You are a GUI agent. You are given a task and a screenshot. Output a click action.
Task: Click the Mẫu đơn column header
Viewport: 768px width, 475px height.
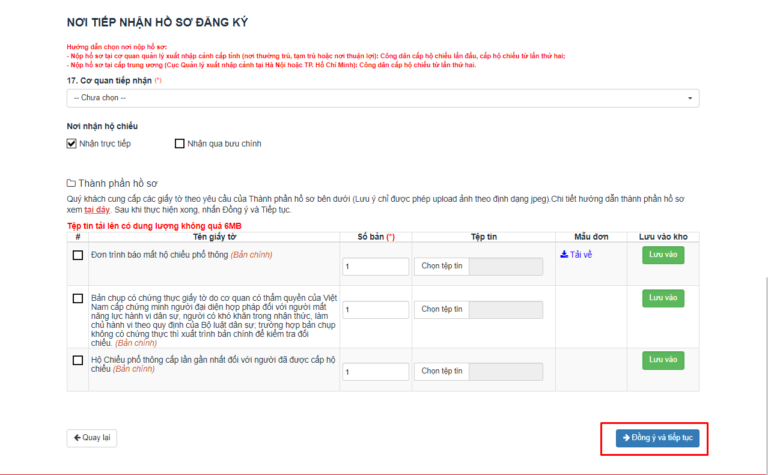pyautogui.click(x=591, y=237)
